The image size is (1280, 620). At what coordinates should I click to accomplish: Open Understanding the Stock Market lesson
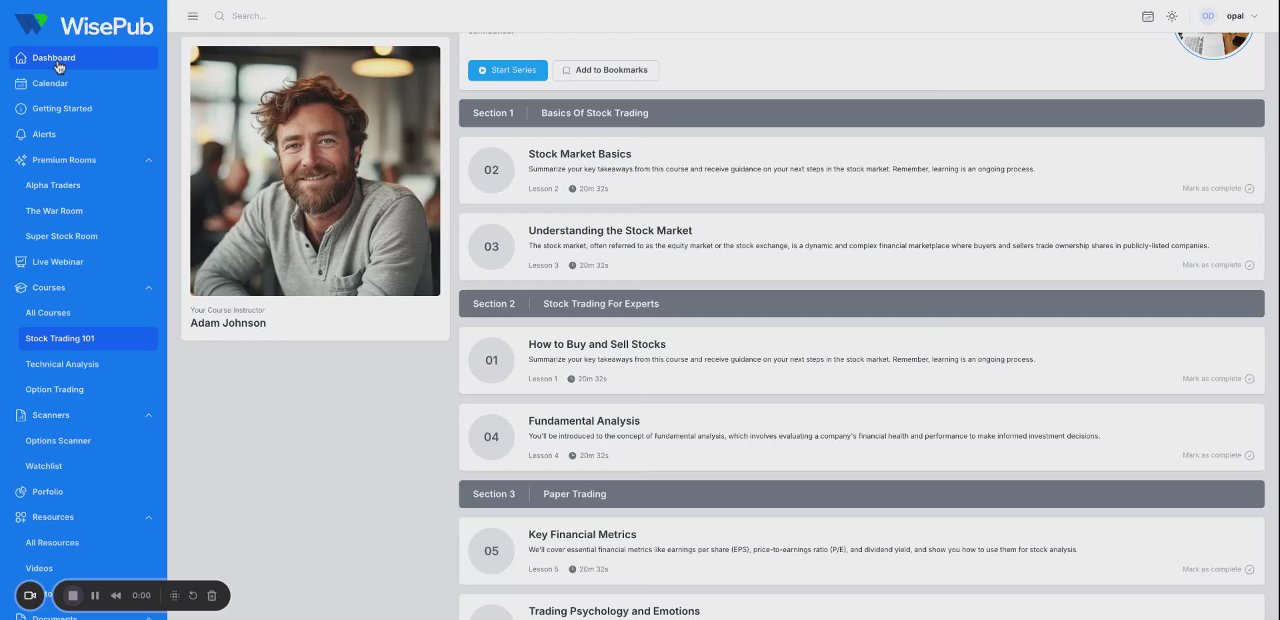pyautogui.click(x=861, y=246)
